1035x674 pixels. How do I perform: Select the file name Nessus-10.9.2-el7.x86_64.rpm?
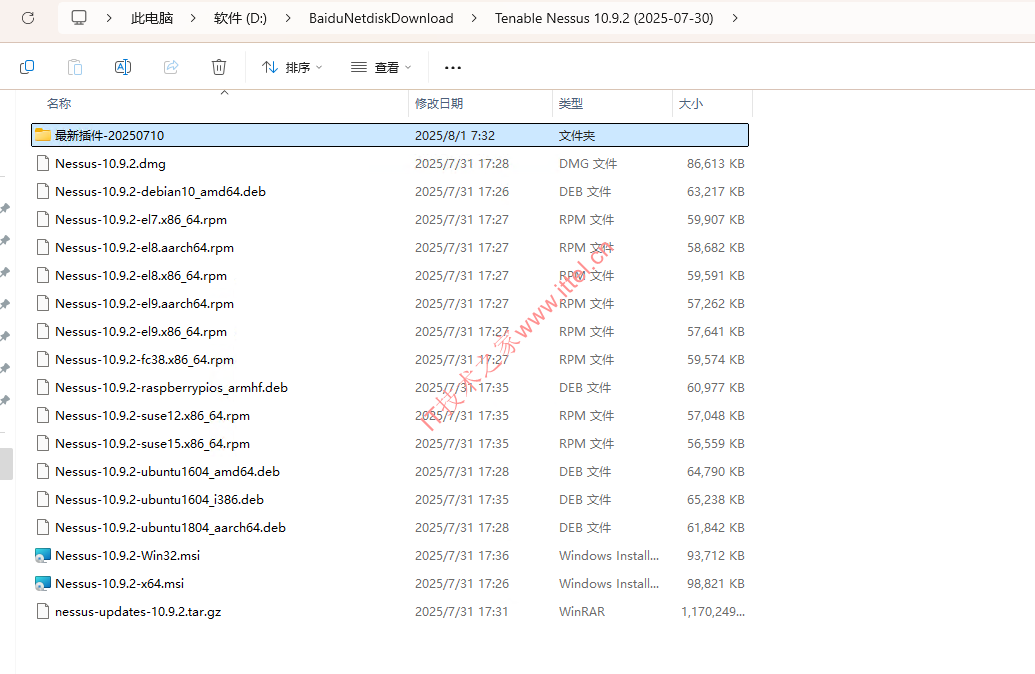pos(141,220)
